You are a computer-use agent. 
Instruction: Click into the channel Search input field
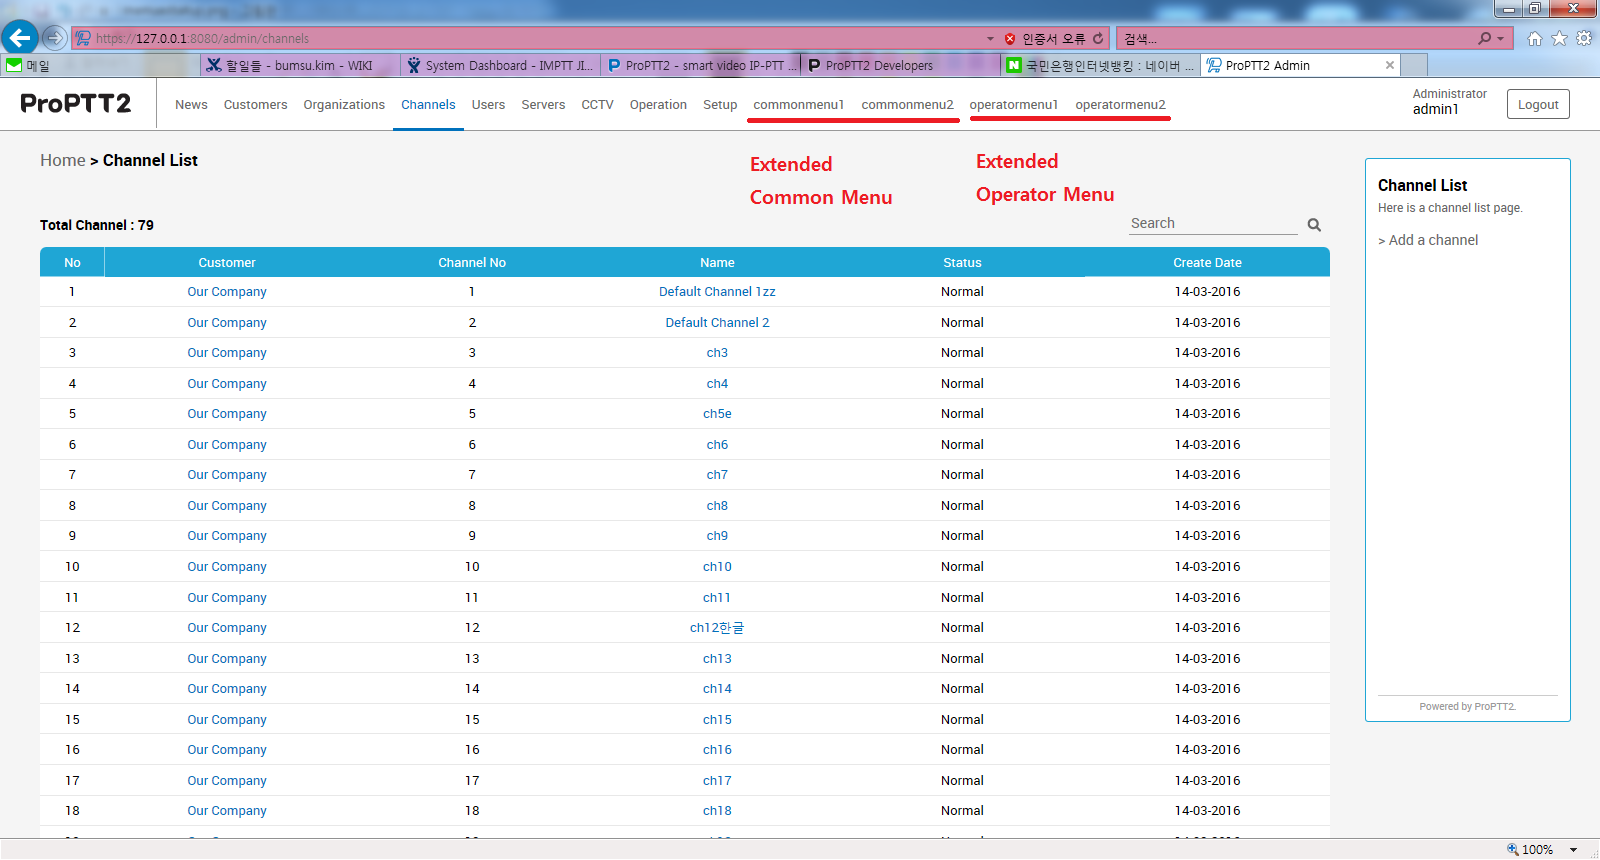click(x=1212, y=224)
